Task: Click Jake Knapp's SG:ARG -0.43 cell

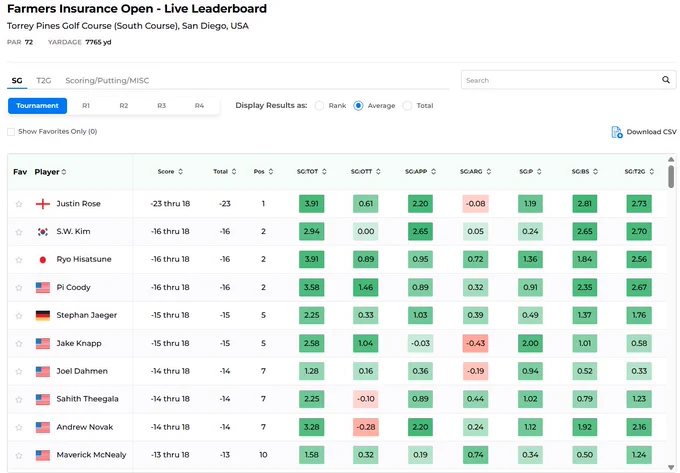Action: coord(475,343)
